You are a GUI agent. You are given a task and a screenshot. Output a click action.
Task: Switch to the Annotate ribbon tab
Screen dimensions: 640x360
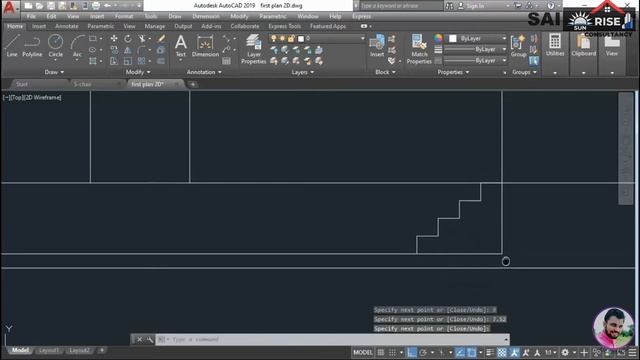click(x=67, y=26)
